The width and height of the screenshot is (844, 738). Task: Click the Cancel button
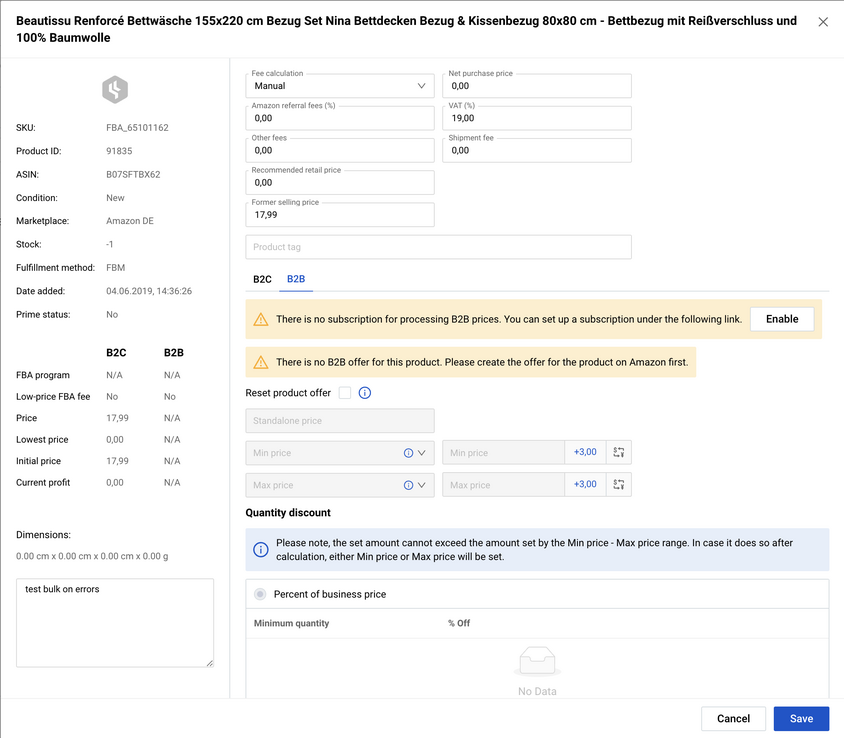click(x=733, y=719)
